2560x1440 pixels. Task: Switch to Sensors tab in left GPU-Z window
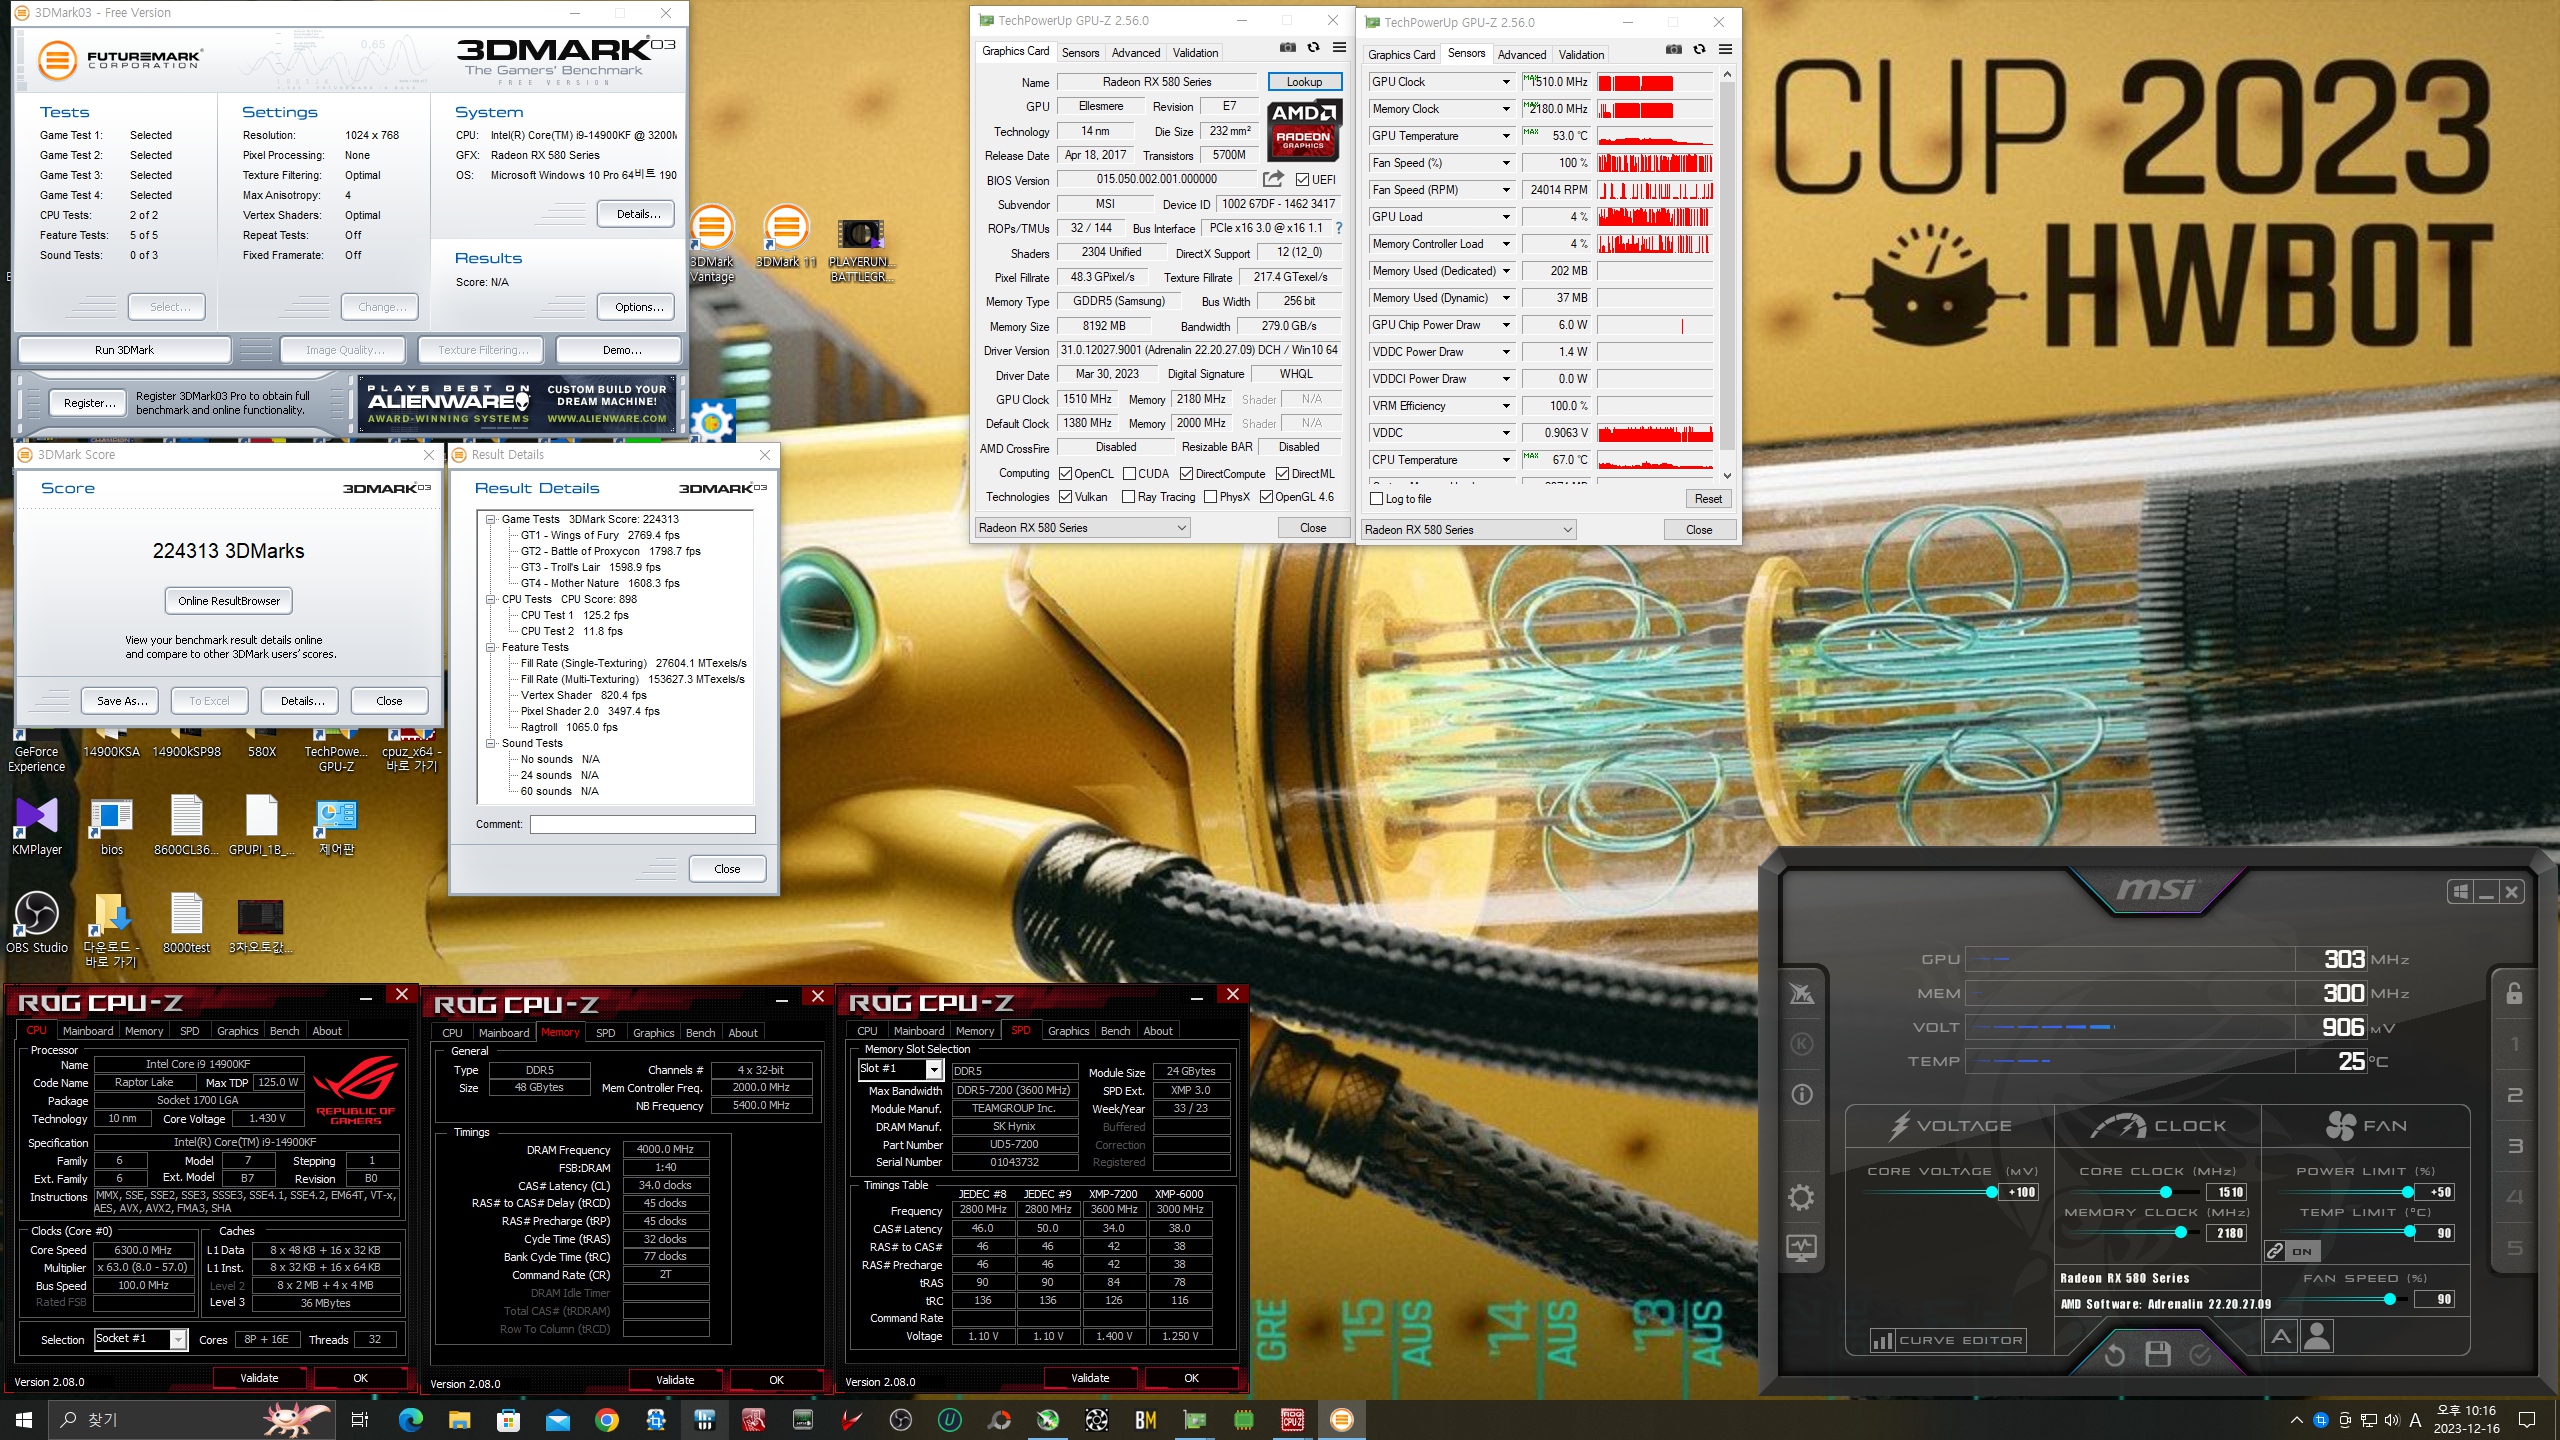1080,53
